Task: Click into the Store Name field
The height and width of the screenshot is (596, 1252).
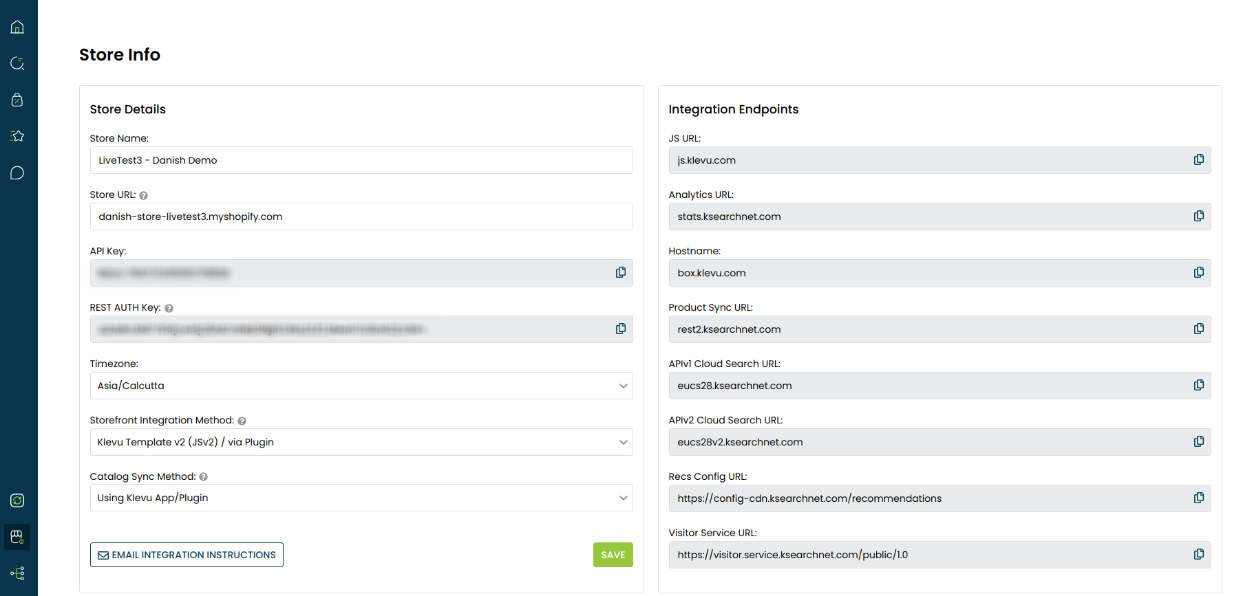Action: (361, 160)
